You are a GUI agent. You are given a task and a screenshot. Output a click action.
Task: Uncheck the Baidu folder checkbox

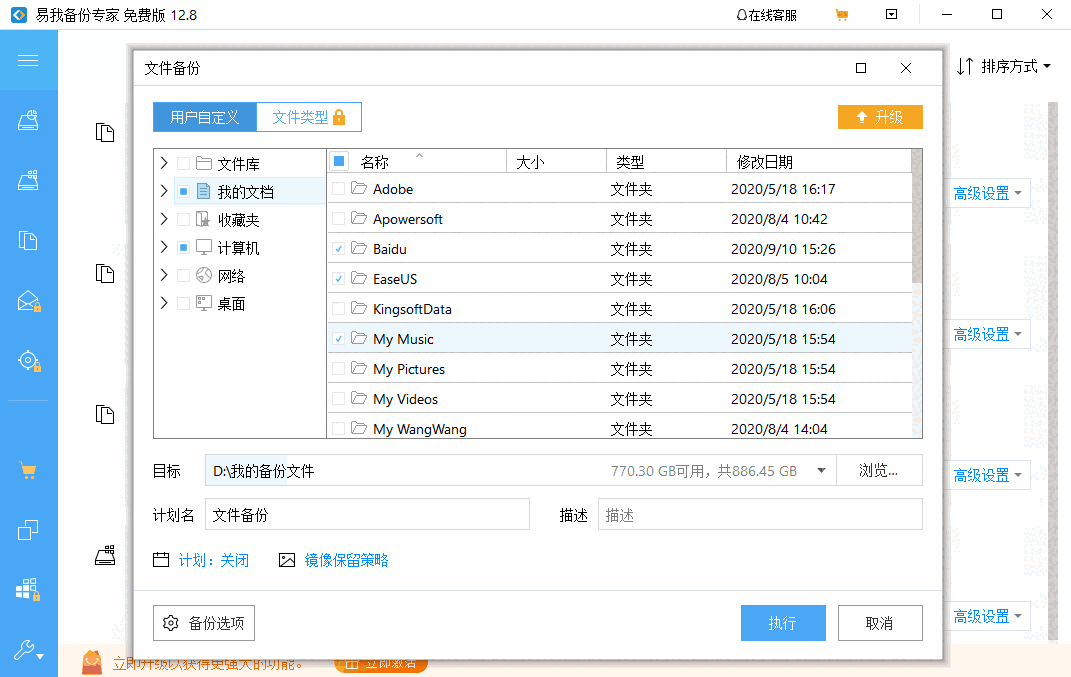[x=339, y=249]
